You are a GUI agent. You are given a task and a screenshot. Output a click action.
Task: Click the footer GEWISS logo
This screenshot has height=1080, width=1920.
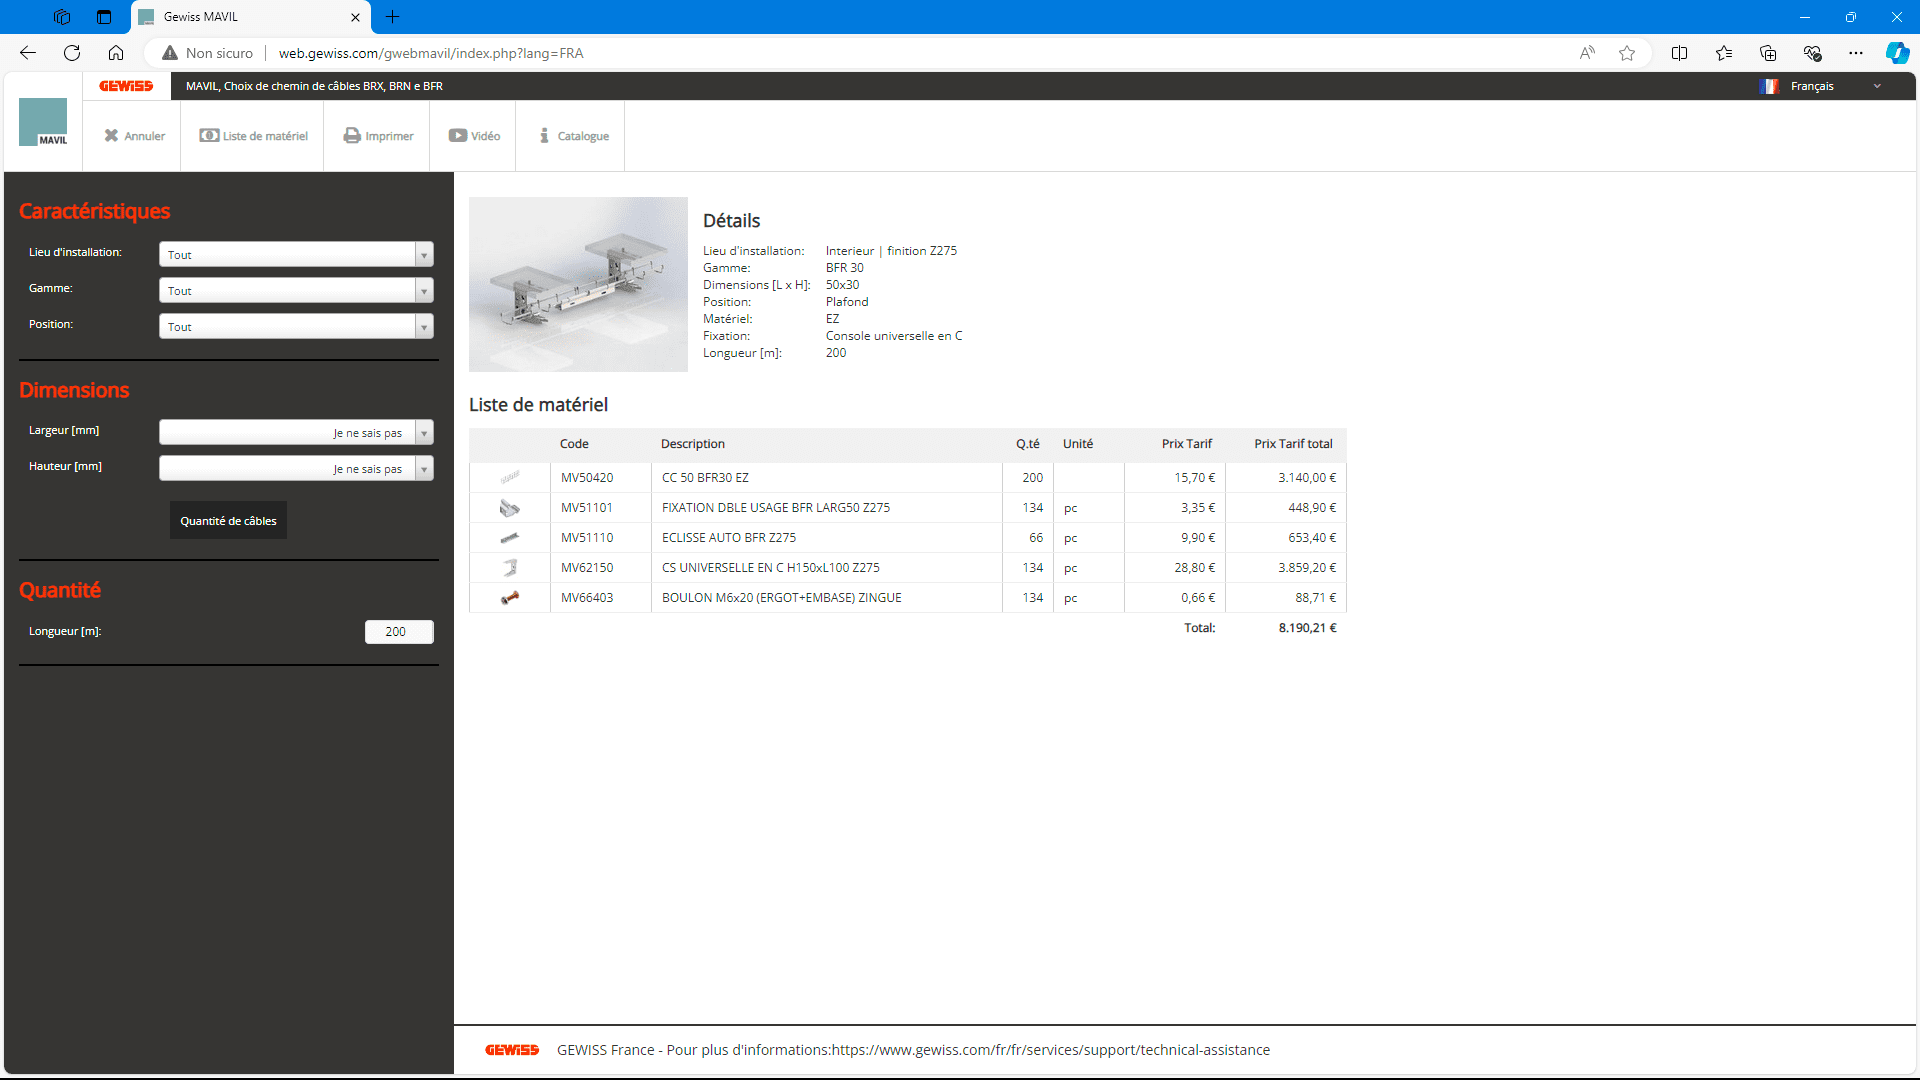coord(512,1050)
